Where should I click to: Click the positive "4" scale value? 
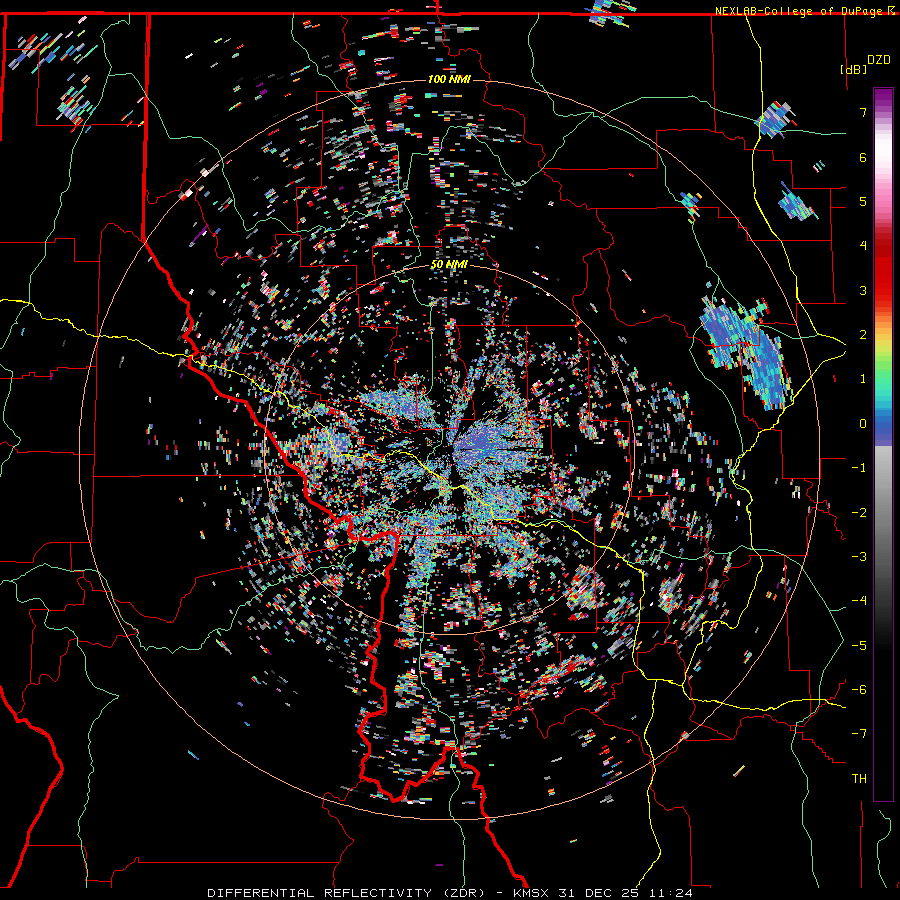click(863, 246)
